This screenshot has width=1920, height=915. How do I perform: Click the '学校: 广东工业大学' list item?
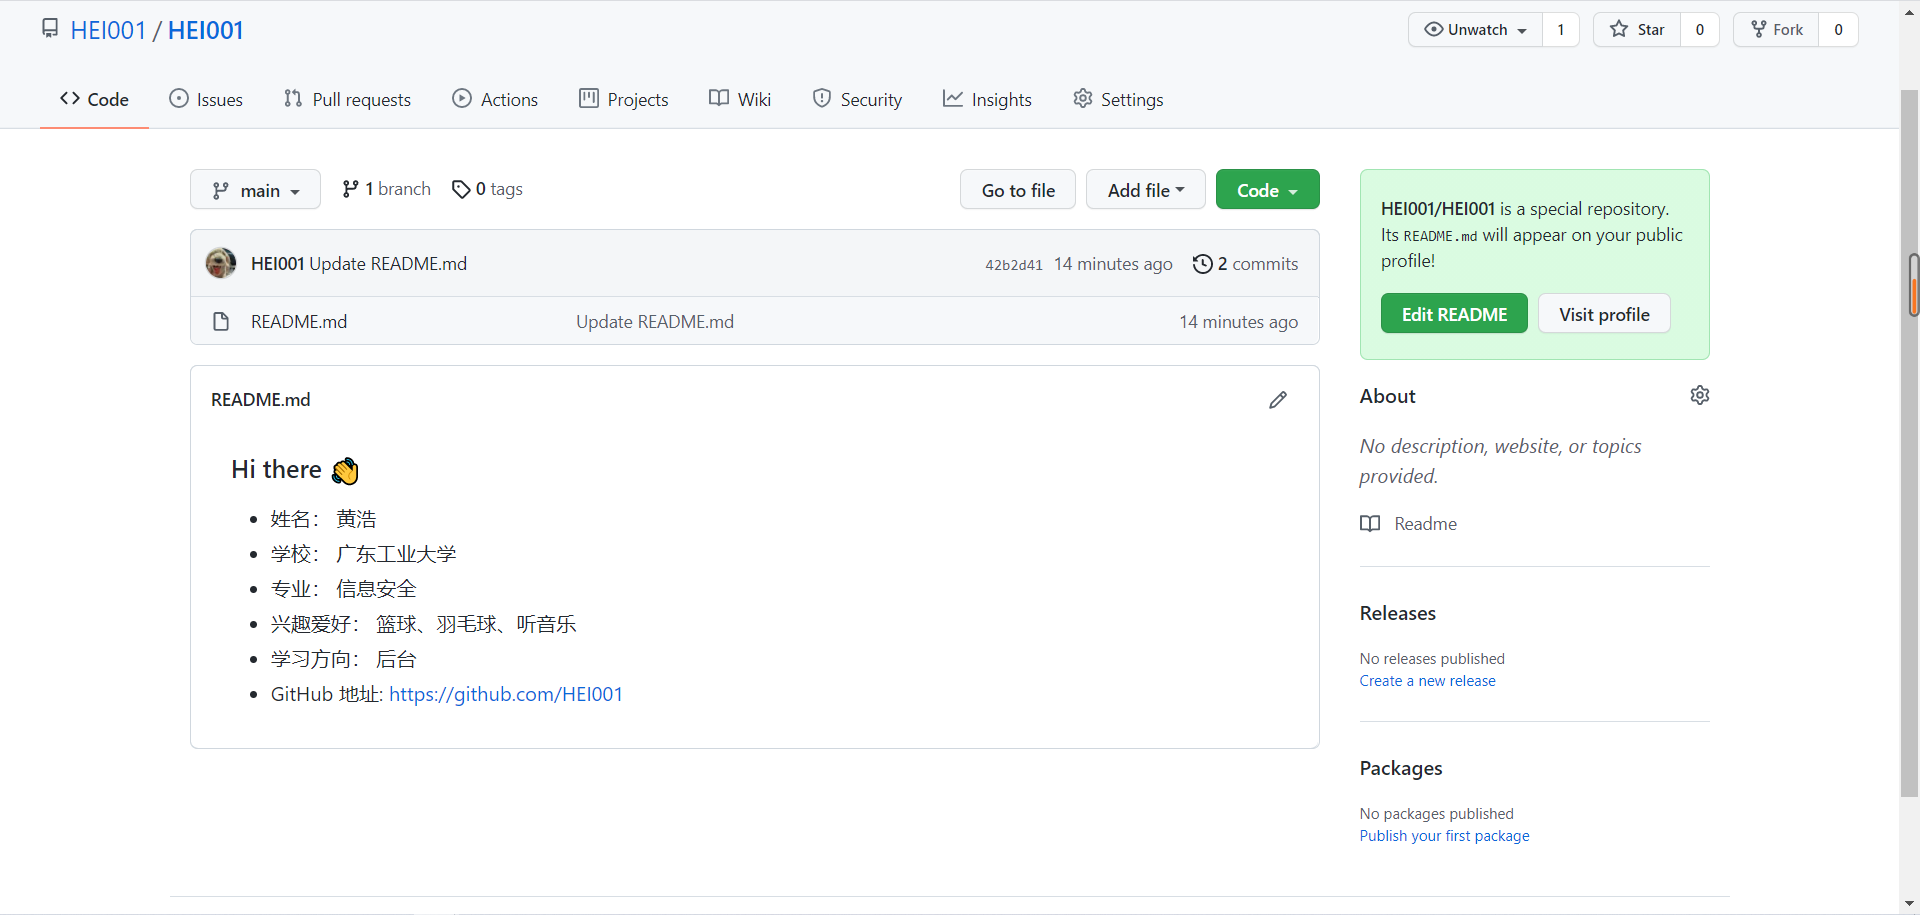click(363, 554)
